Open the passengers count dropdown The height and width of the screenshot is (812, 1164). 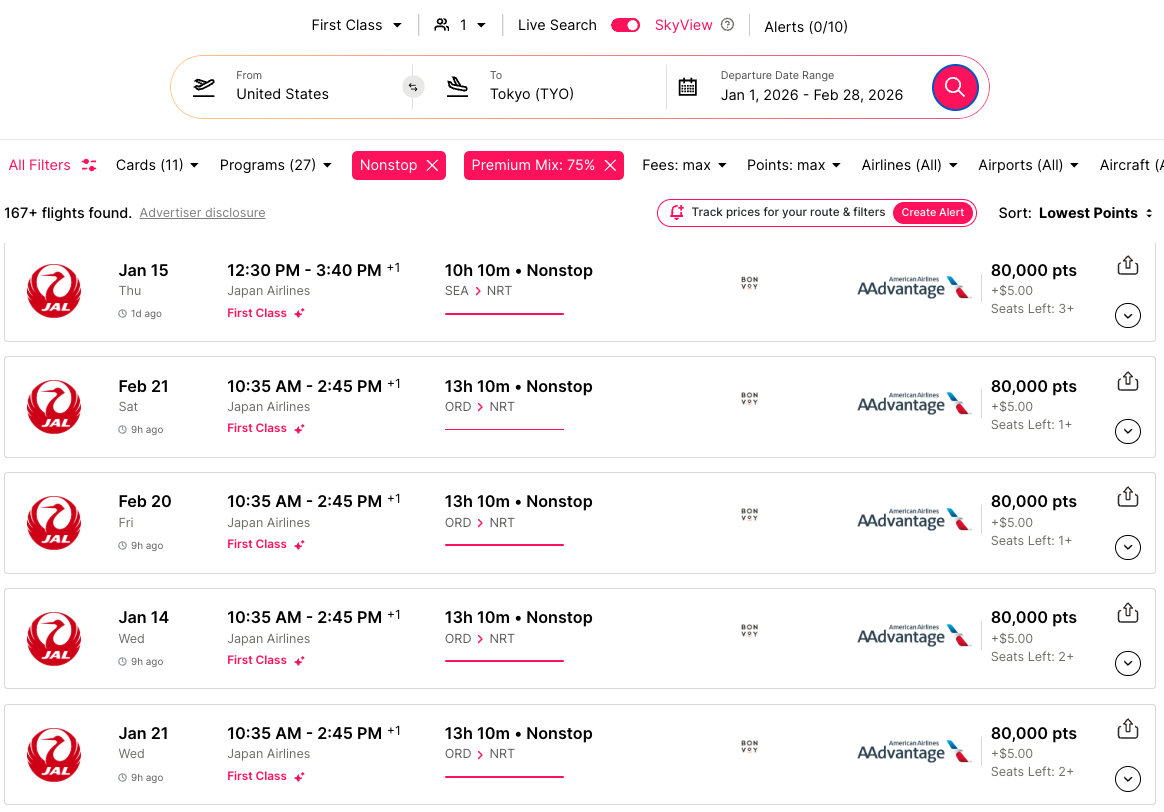[460, 25]
